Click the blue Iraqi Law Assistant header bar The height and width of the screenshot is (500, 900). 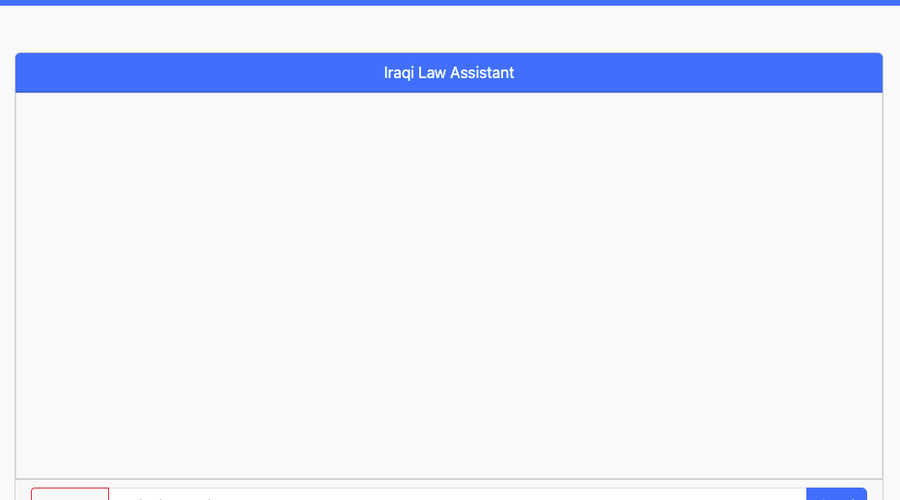click(449, 73)
